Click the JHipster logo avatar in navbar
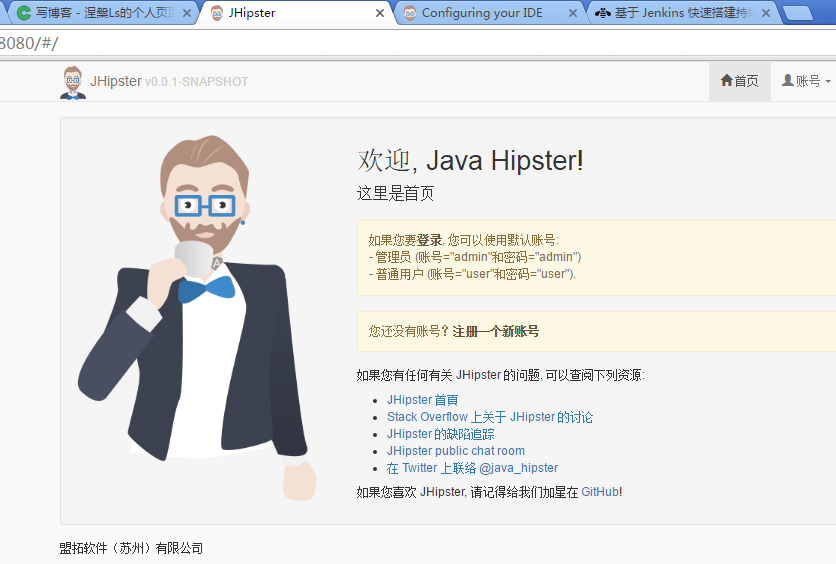 [73, 82]
